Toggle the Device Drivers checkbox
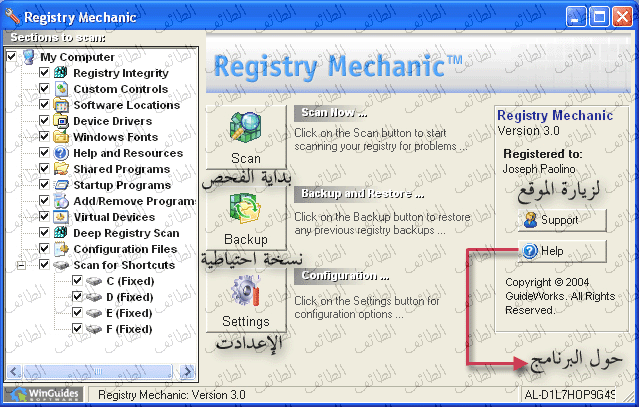The width and height of the screenshot is (639, 407). click(44, 121)
